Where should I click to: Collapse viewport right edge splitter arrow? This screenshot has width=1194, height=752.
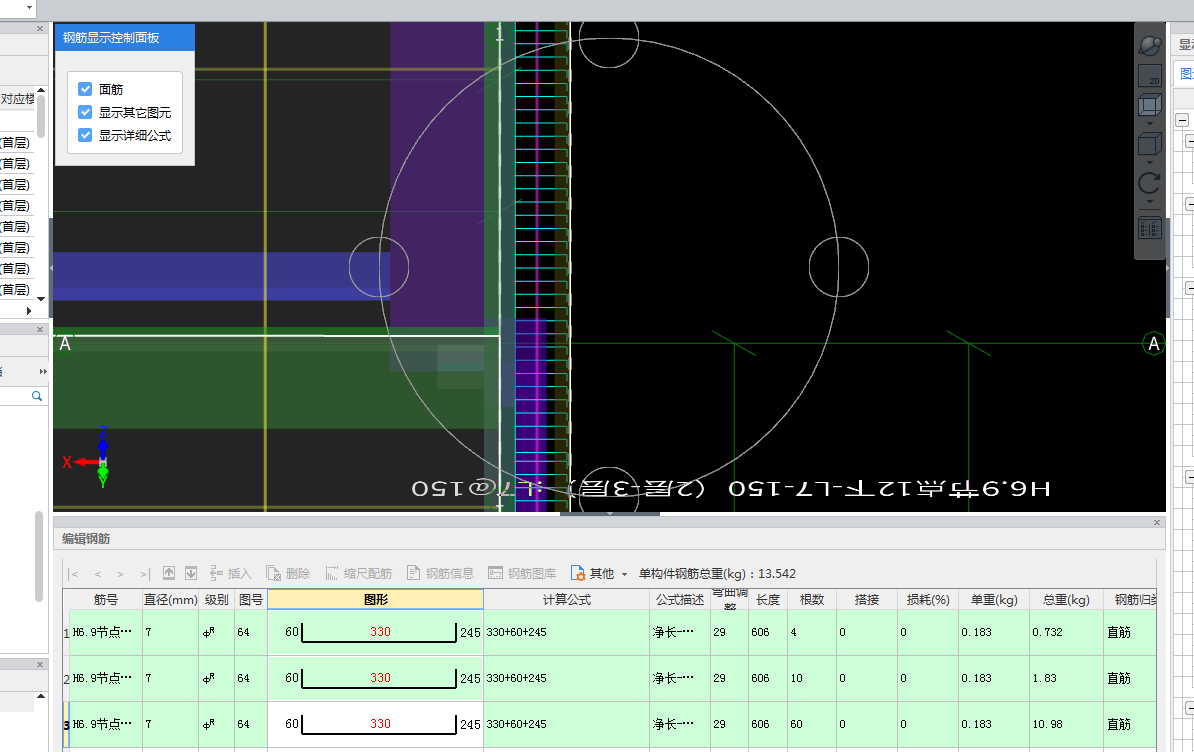1167,268
